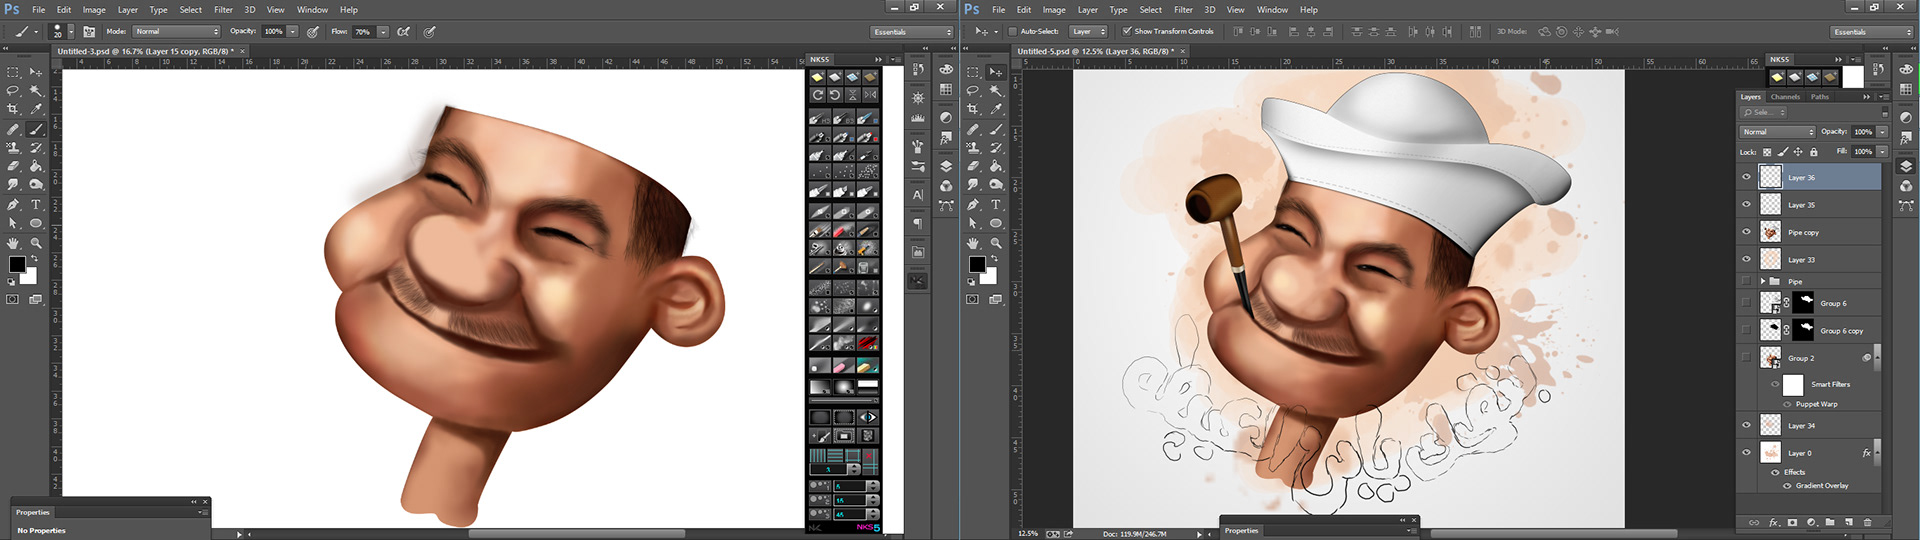Select Move tool in right window toolbox
This screenshot has height=540, width=1920.
pyautogui.click(x=996, y=72)
